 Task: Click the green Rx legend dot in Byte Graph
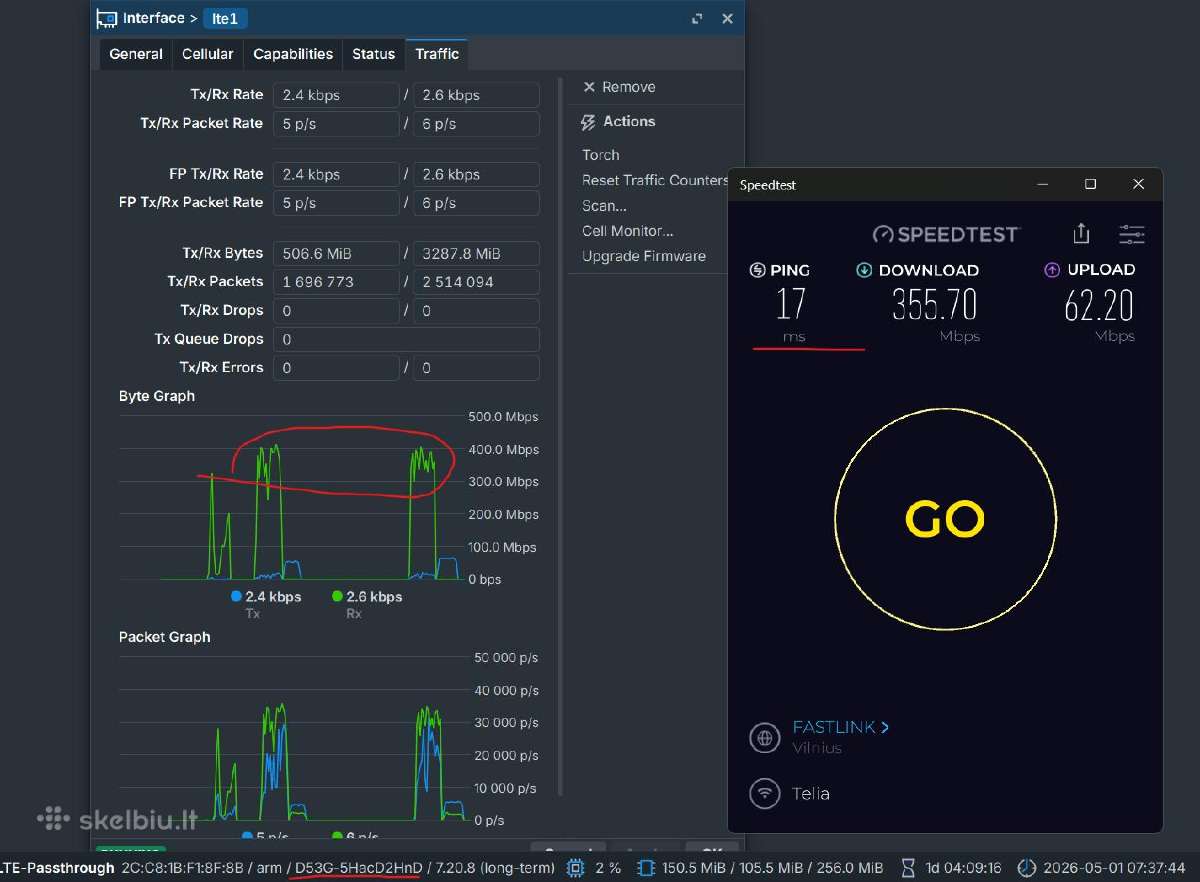pyautogui.click(x=337, y=596)
